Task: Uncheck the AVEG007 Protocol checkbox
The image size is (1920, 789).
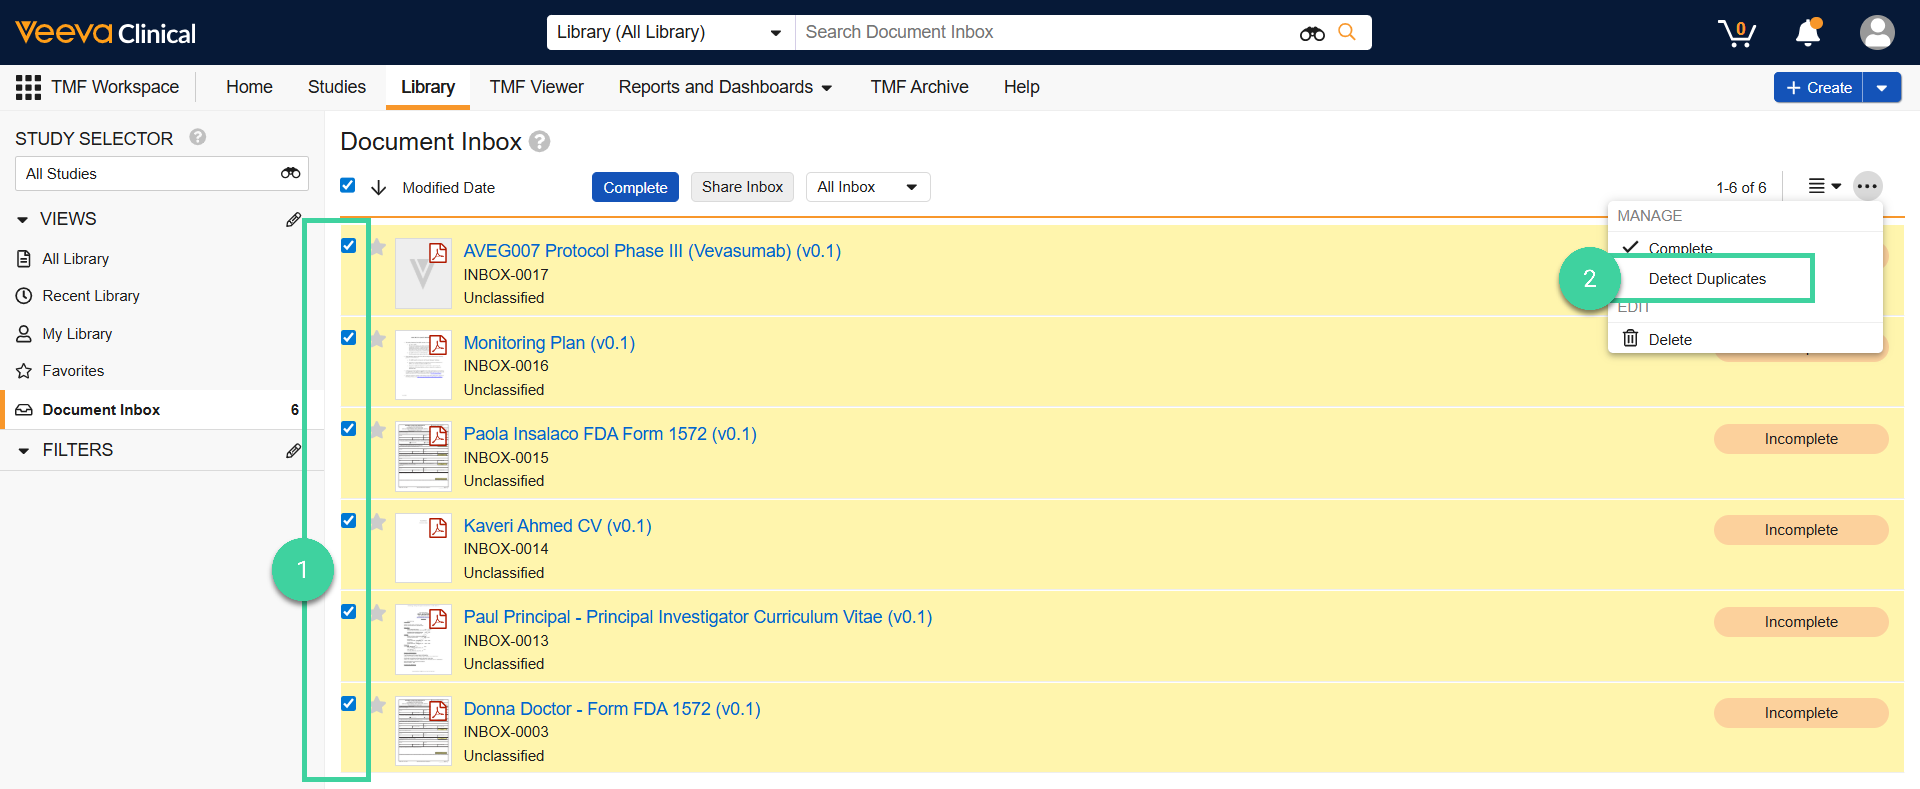Action: [x=348, y=246]
